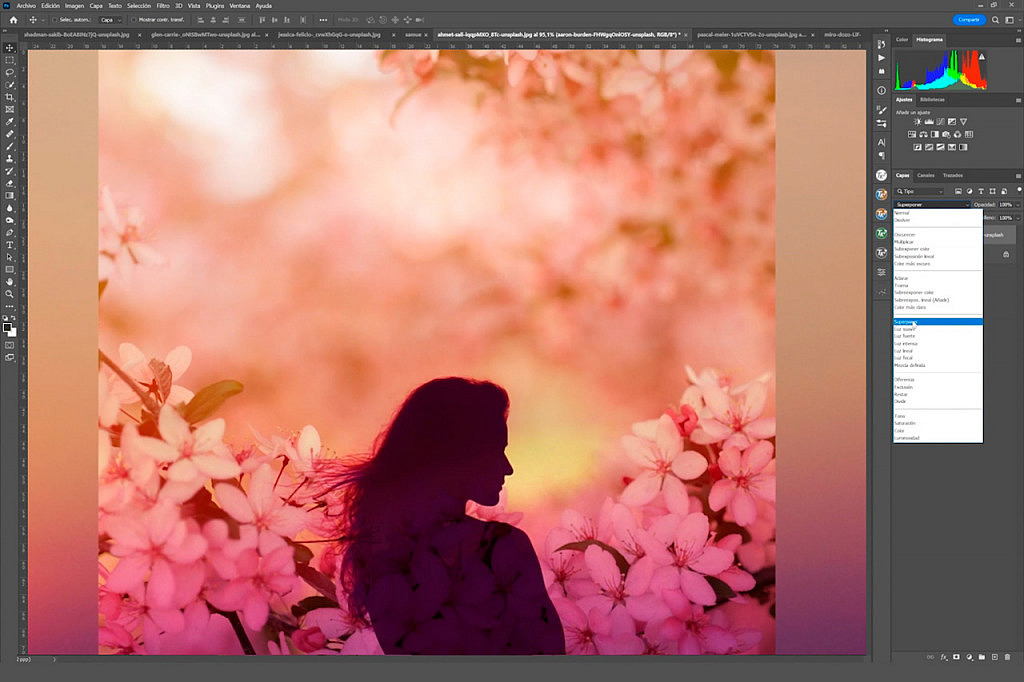The width and height of the screenshot is (1024, 682).
Task: Select the Clone Stamp tool
Action: [x=9, y=158]
